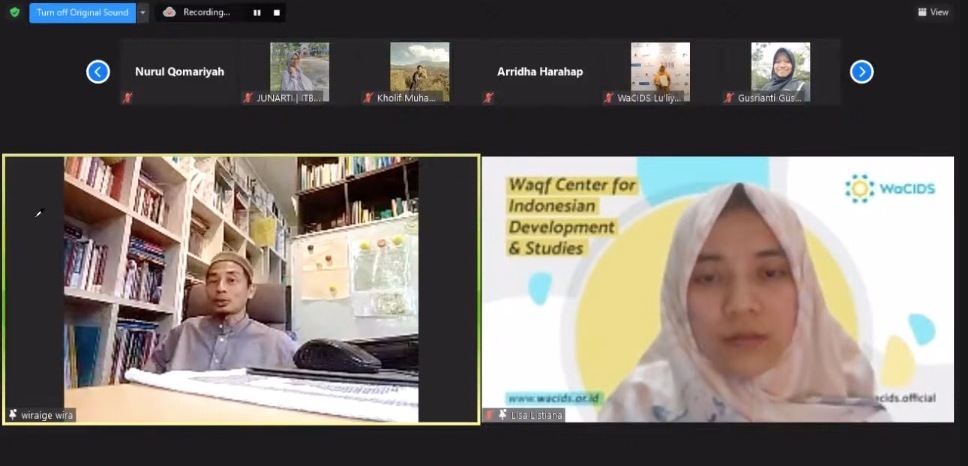Click muted mic icon next to Gusrianti

coord(729,98)
